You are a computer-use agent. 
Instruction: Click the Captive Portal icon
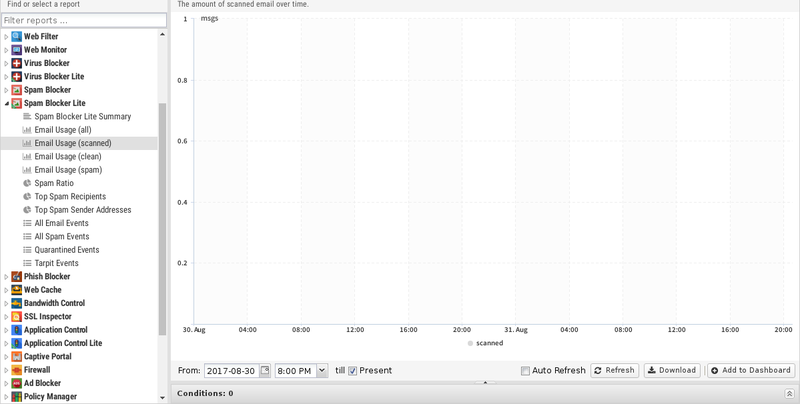point(17,357)
